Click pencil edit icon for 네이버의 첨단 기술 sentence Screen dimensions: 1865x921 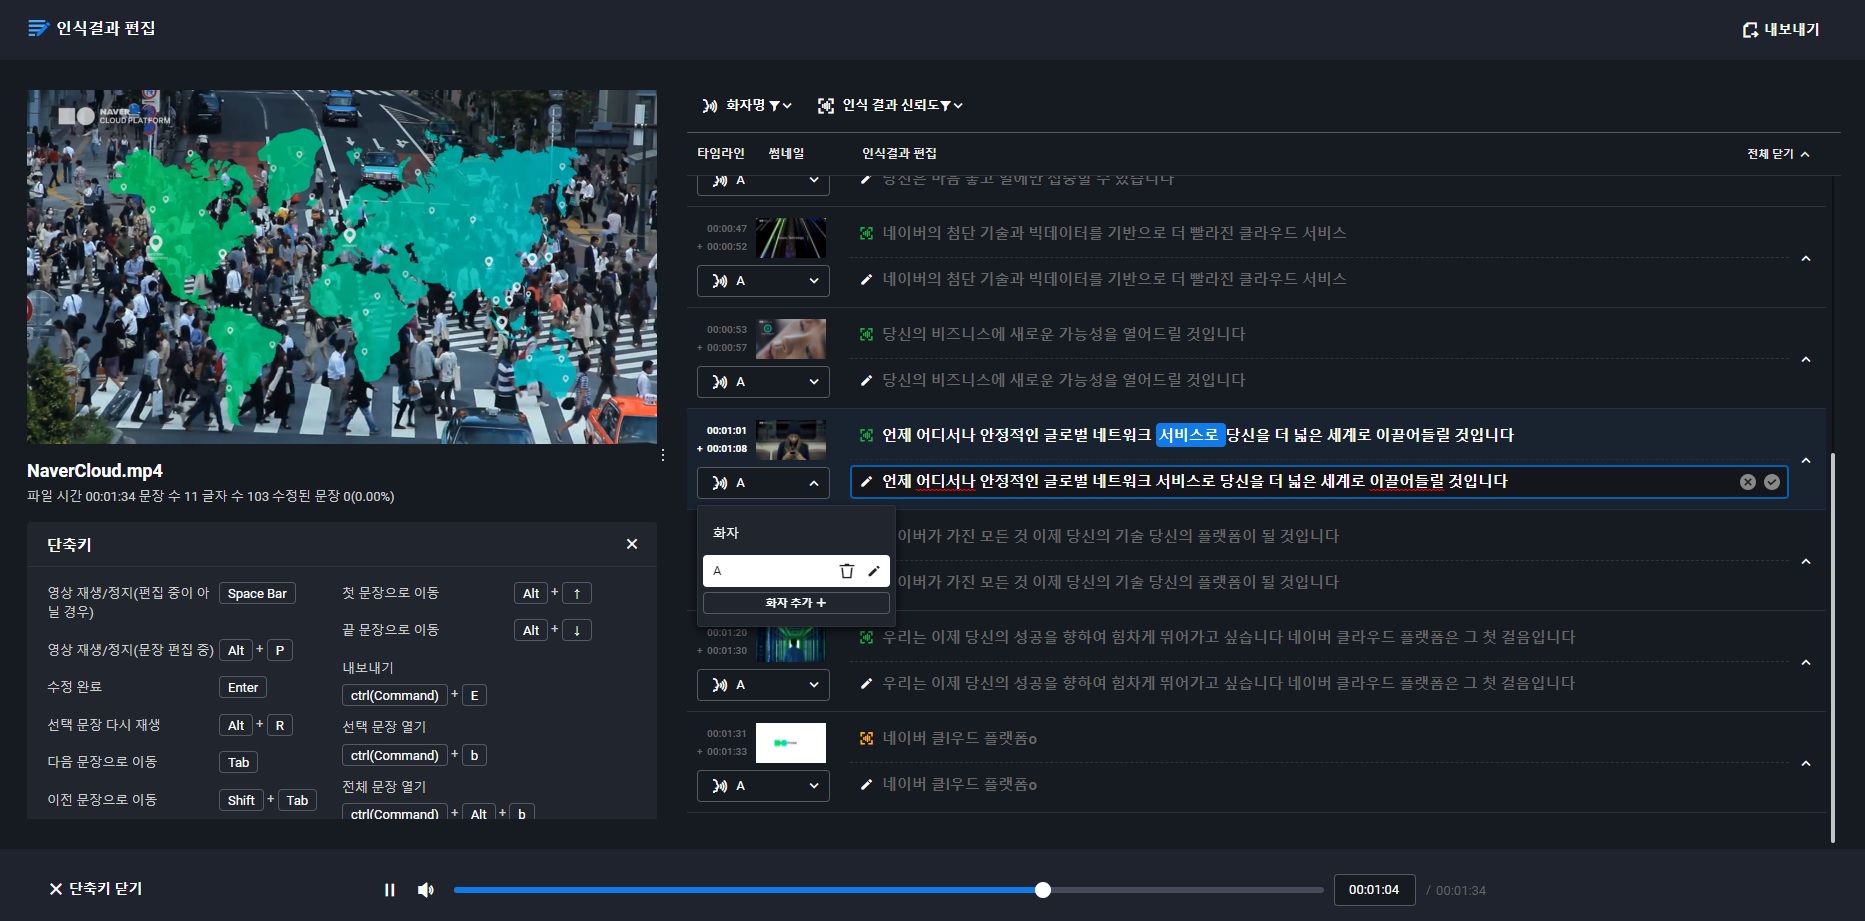[866, 279]
